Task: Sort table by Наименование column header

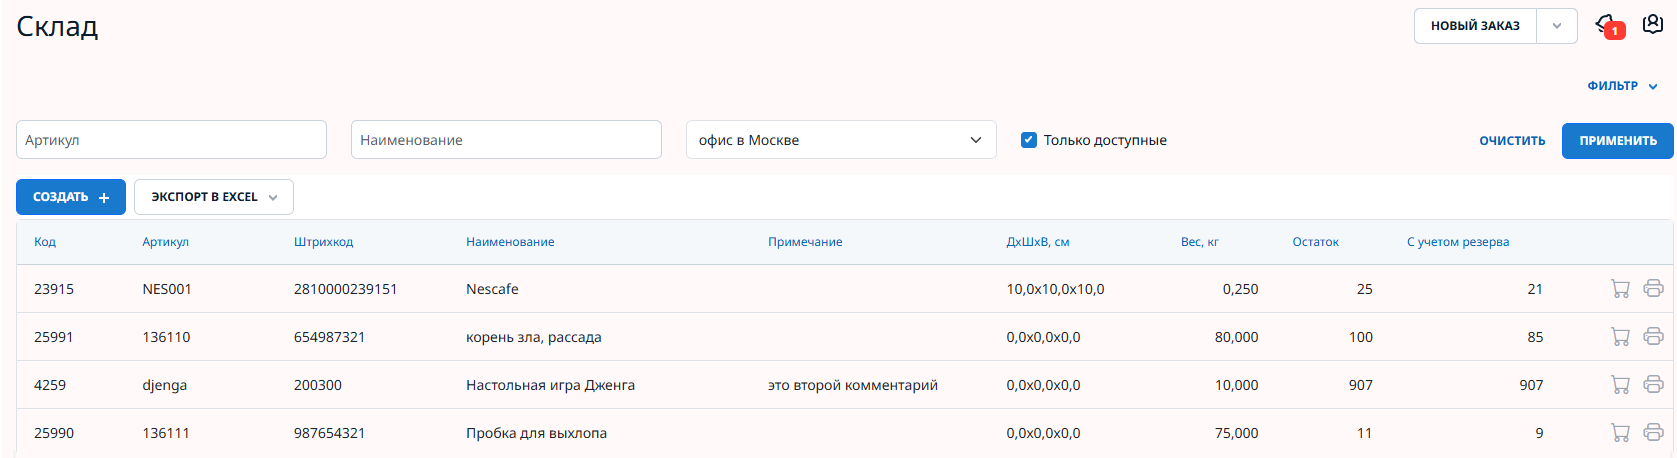Action: pos(510,242)
